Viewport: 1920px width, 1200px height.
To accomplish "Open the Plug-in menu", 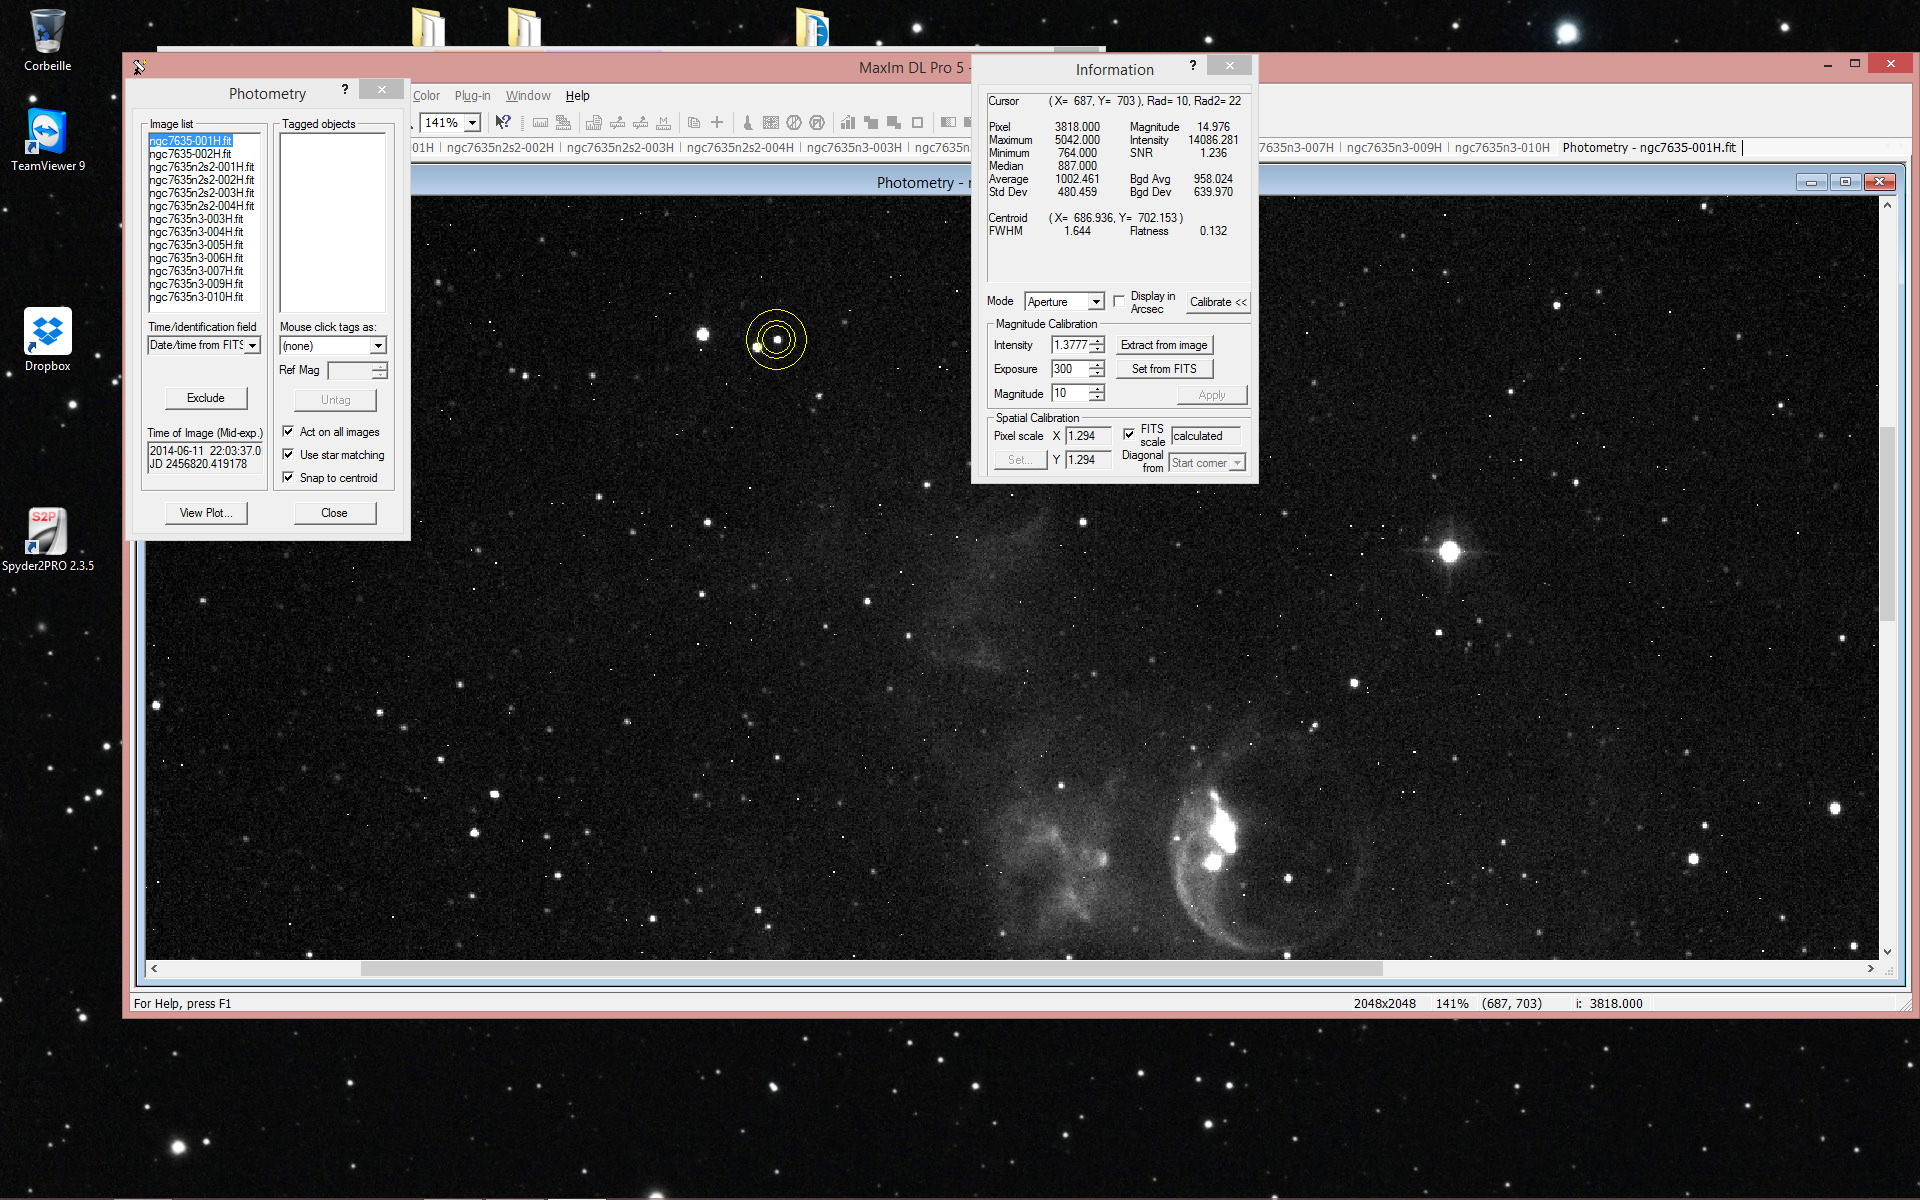I will pyautogui.click(x=472, y=96).
